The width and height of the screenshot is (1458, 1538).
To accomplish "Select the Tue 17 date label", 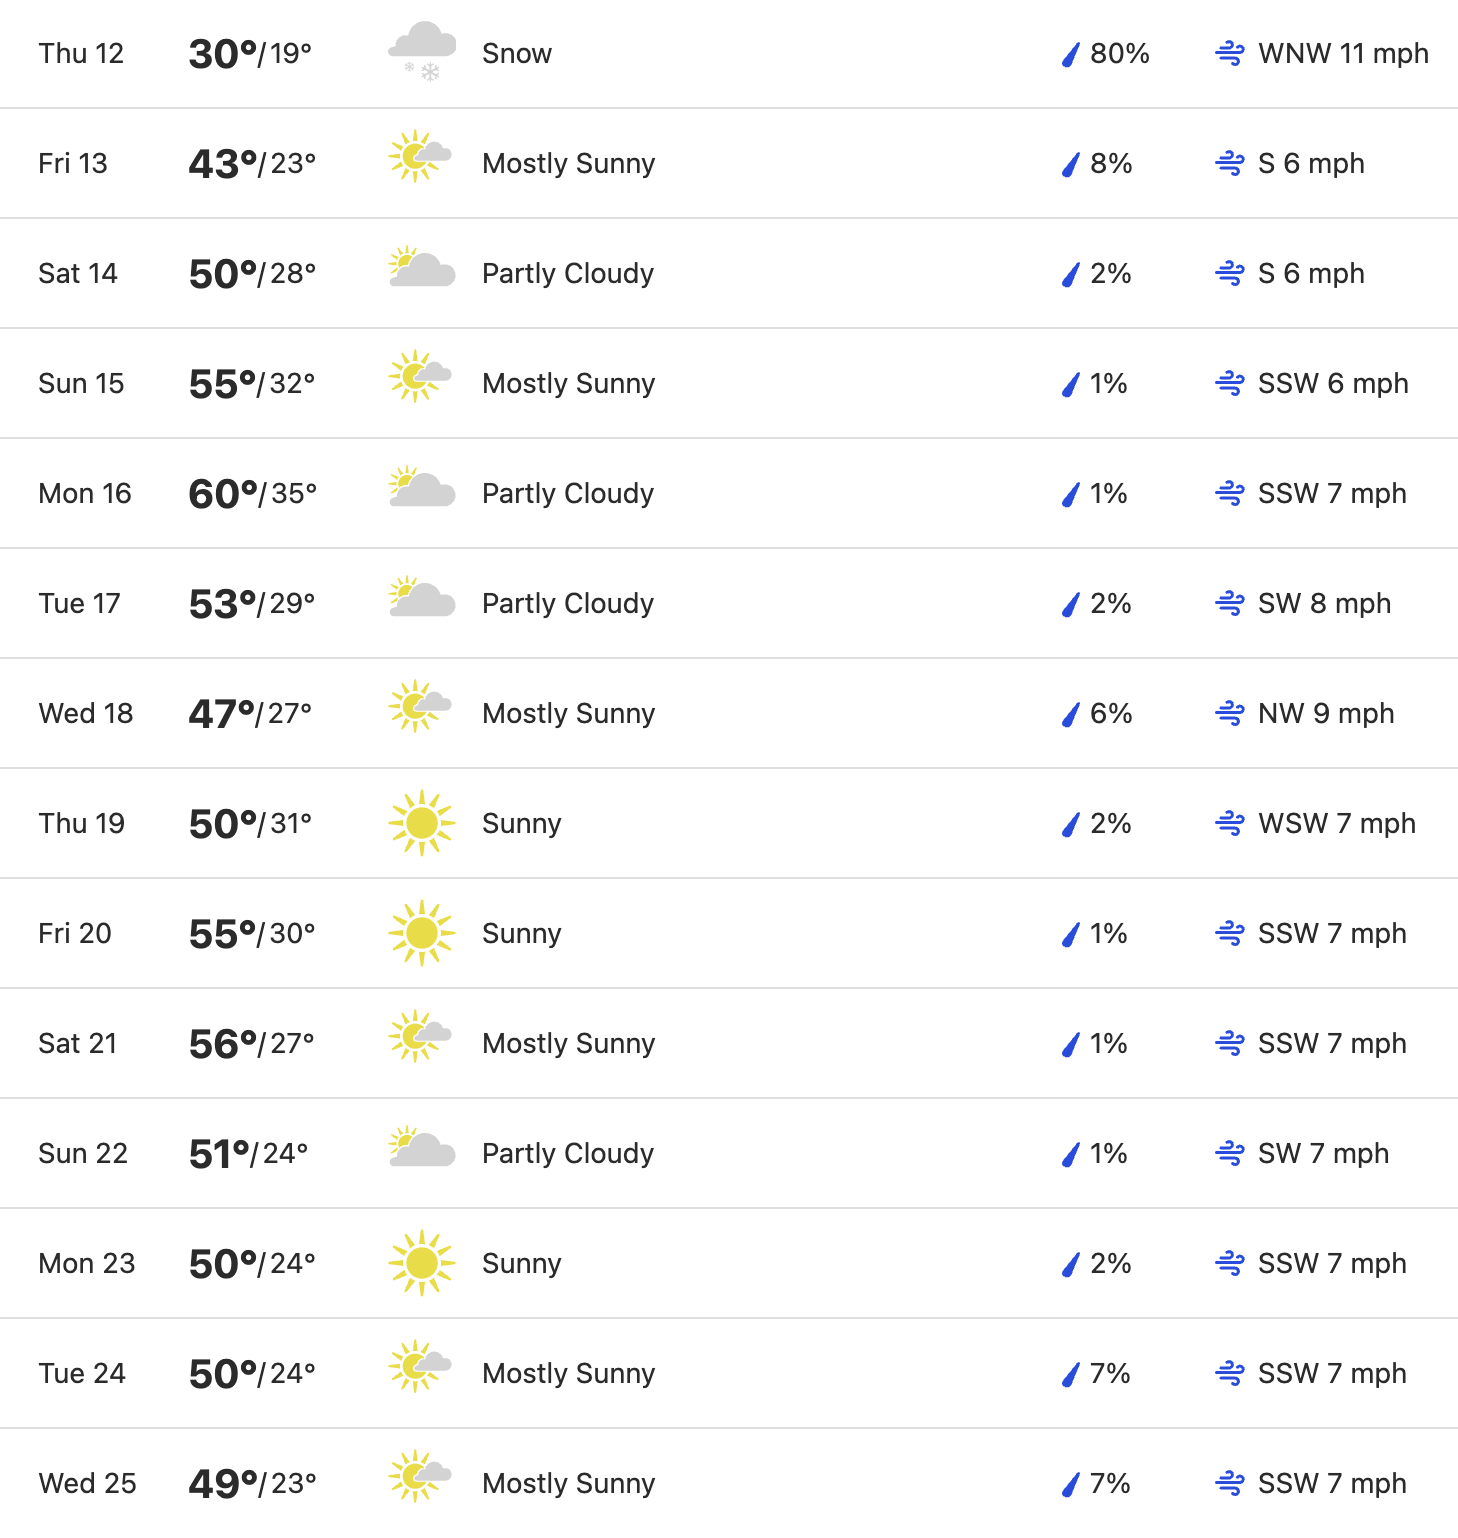I will tap(79, 603).
